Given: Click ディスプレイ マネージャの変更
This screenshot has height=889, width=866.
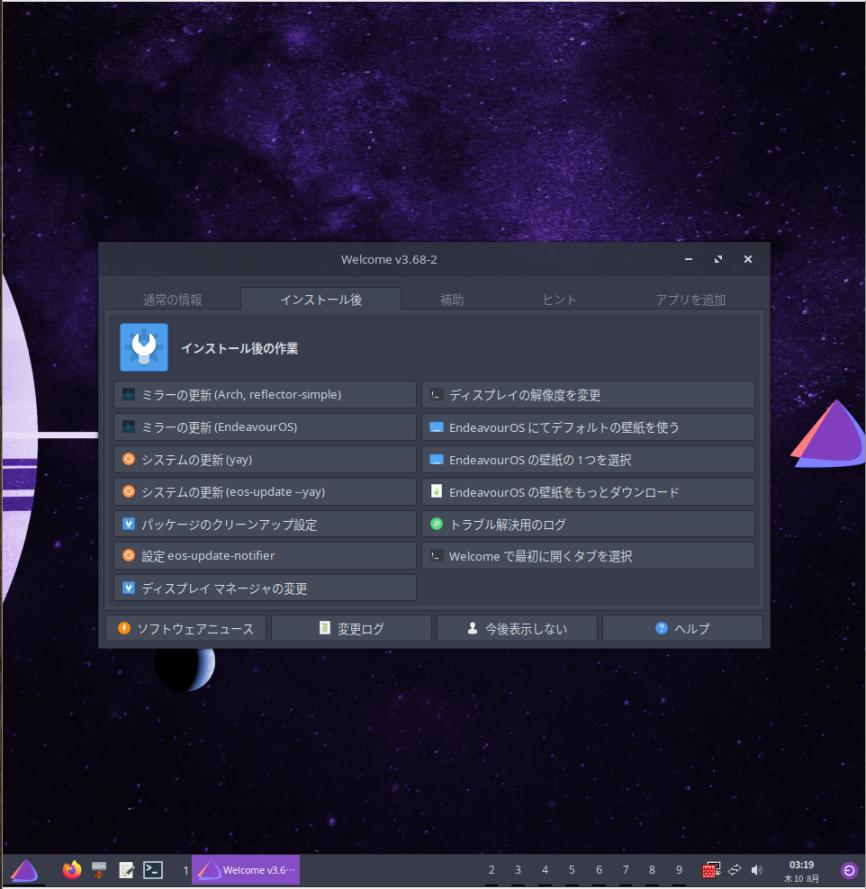Looking at the screenshot, I should click(x=265, y=588).
